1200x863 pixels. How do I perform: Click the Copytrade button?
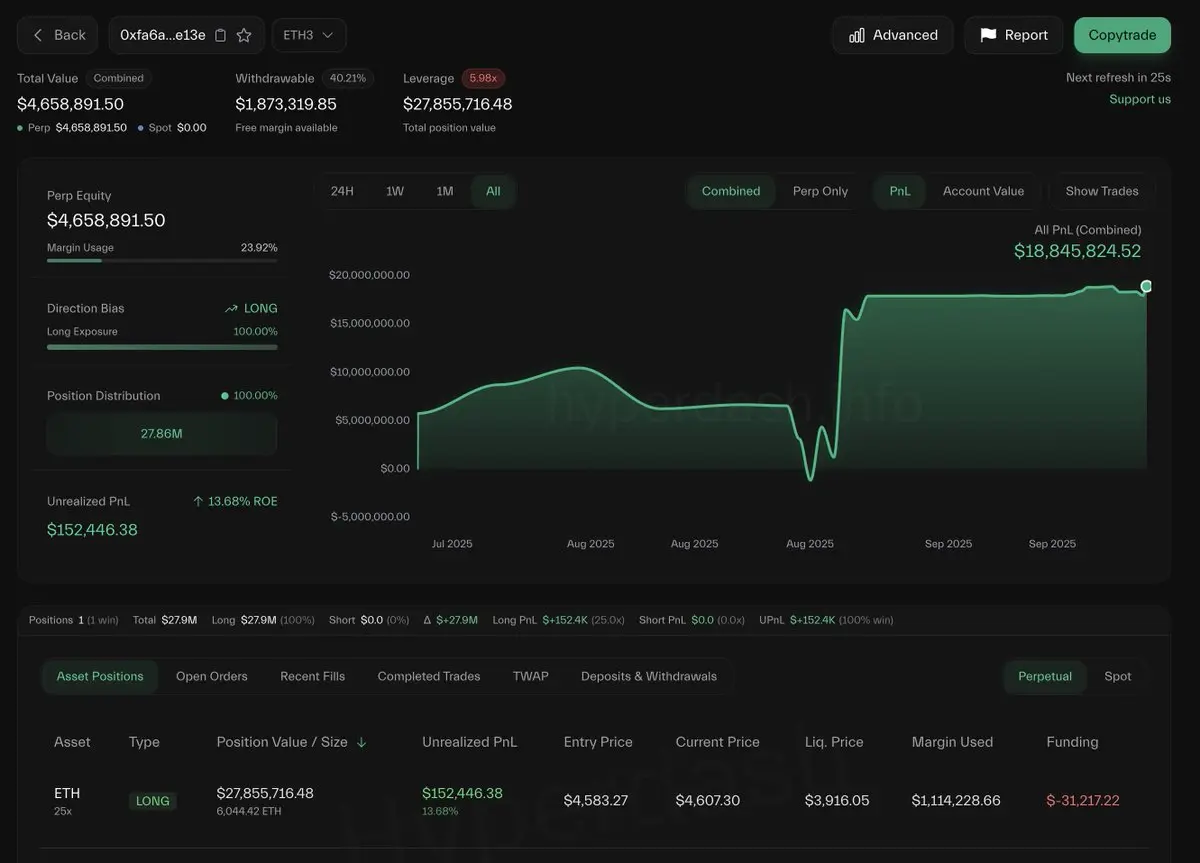(1122, 35)
